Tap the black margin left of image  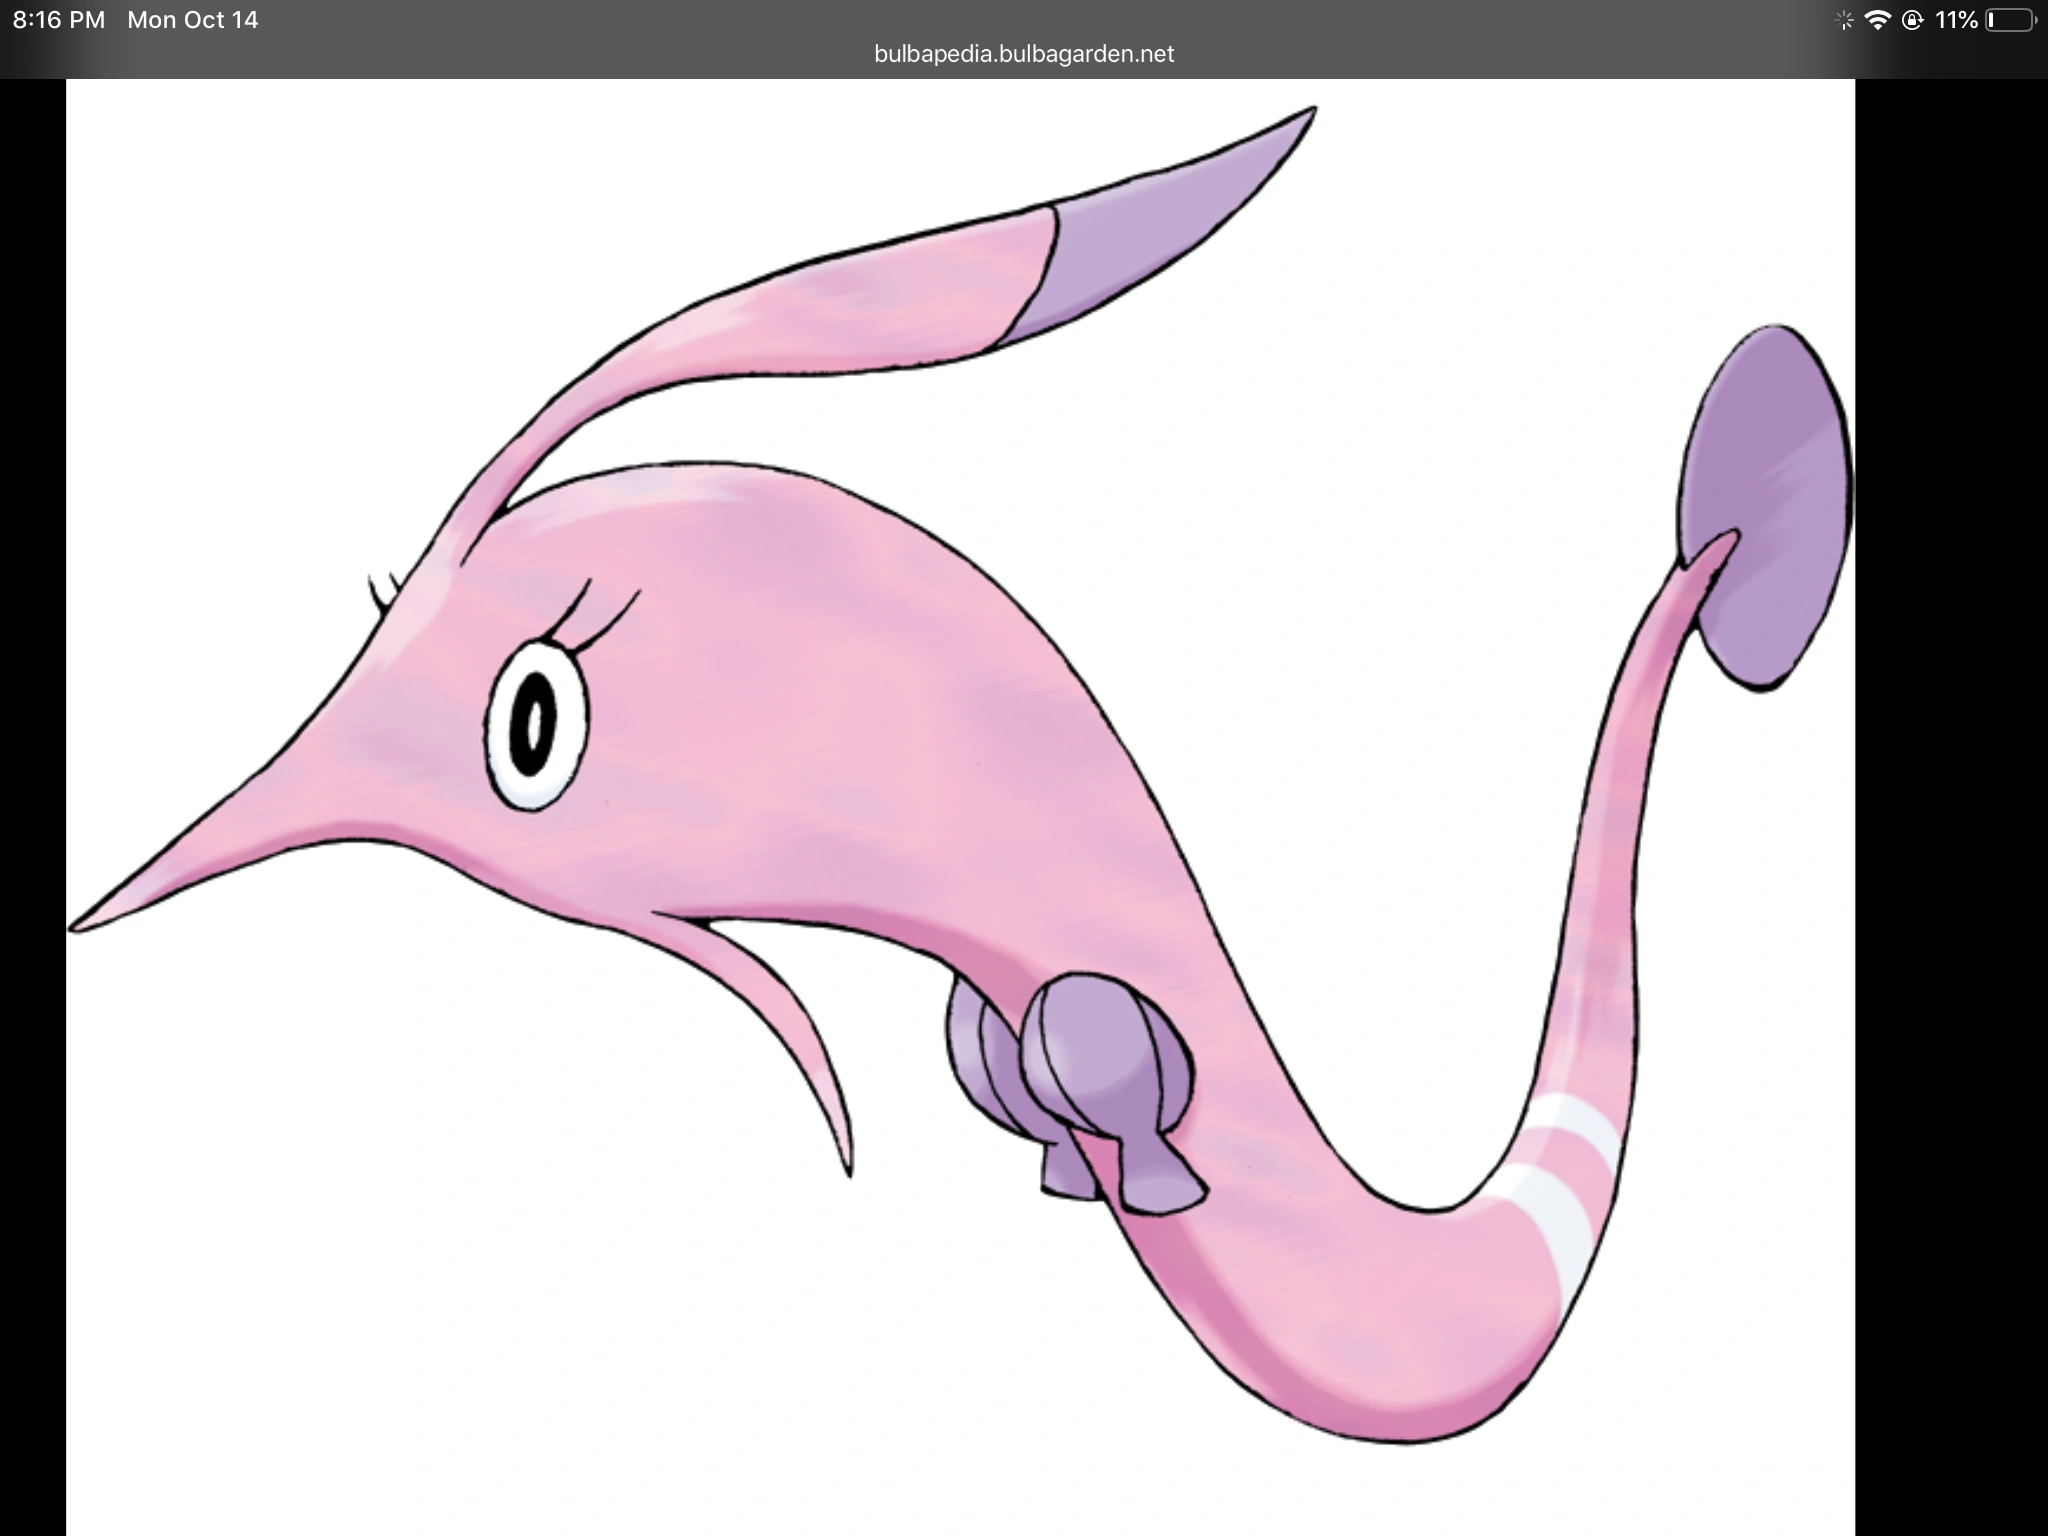click(32, 800)
